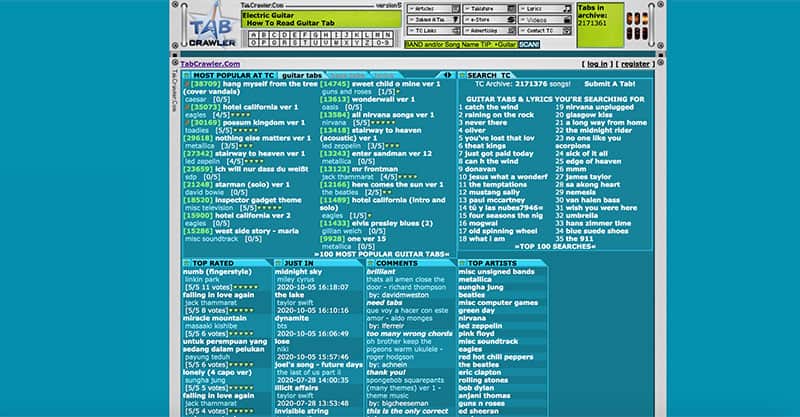This screenshot has height=417, width=800.
Task: Switch to the guitar tabs tab
Action: coord(302,75)
